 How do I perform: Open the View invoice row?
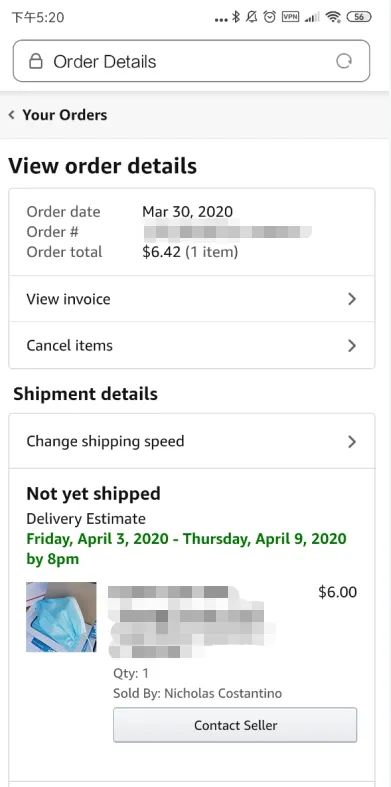tap(192, 299)
